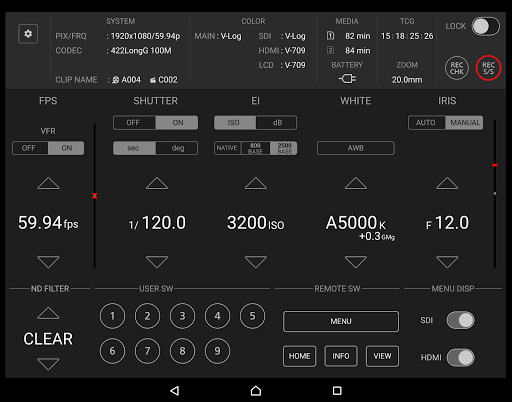
Task: Switch EI mode to dB
Action: [276, 123]
